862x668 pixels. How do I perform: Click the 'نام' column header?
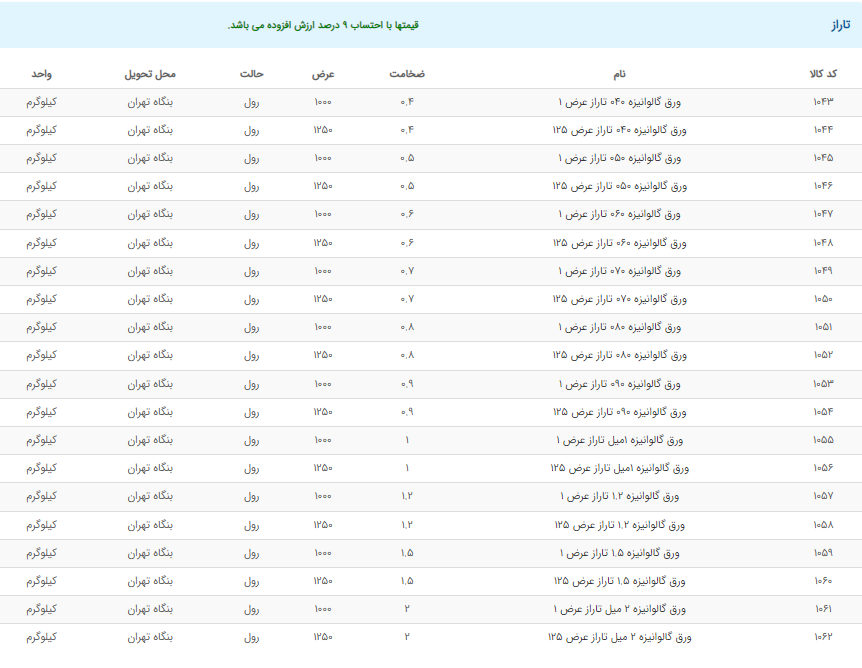pyautogui.click(x=620, y=74)
